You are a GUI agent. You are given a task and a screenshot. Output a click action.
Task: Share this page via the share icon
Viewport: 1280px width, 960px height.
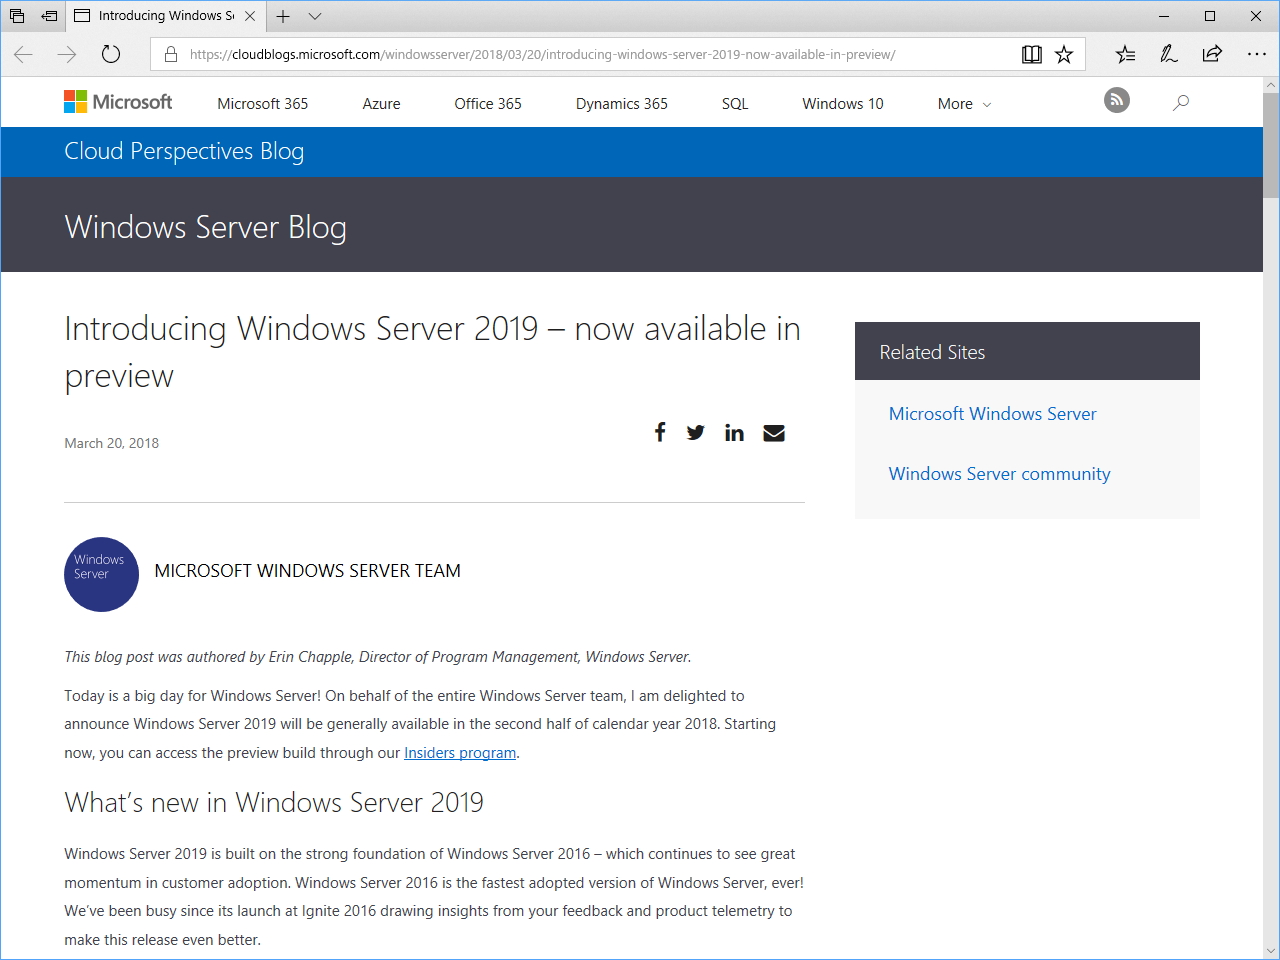(x=1210, y=54)
